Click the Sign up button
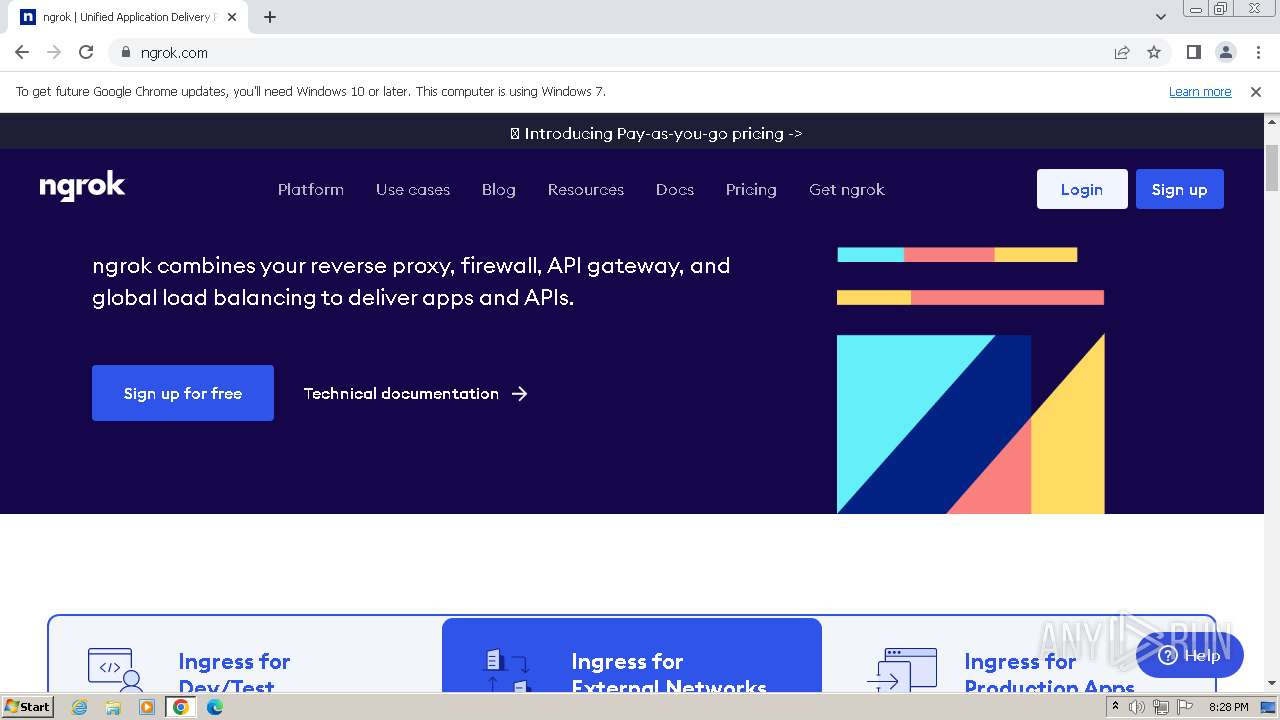 1180,189
